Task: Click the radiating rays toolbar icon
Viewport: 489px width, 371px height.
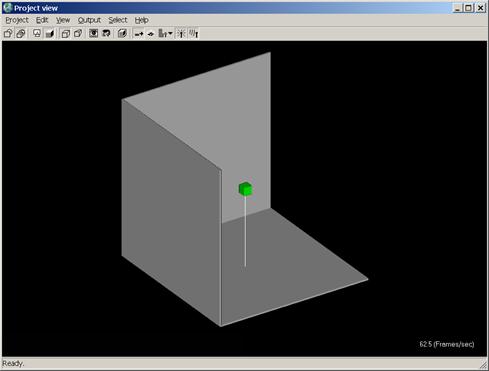Action: pos(181,33)
